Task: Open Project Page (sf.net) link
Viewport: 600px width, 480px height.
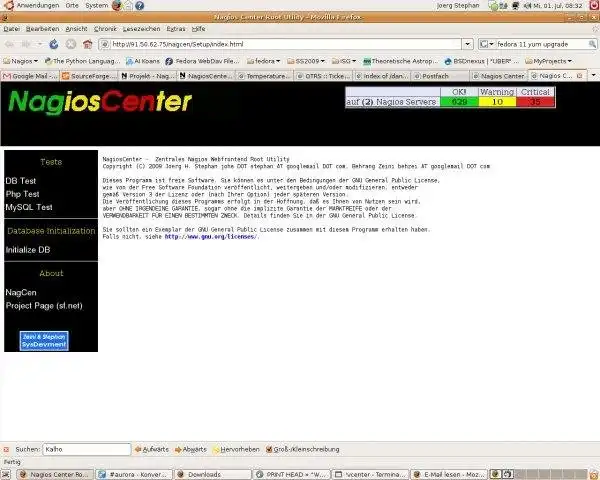Action: click(x=44, y=305)
